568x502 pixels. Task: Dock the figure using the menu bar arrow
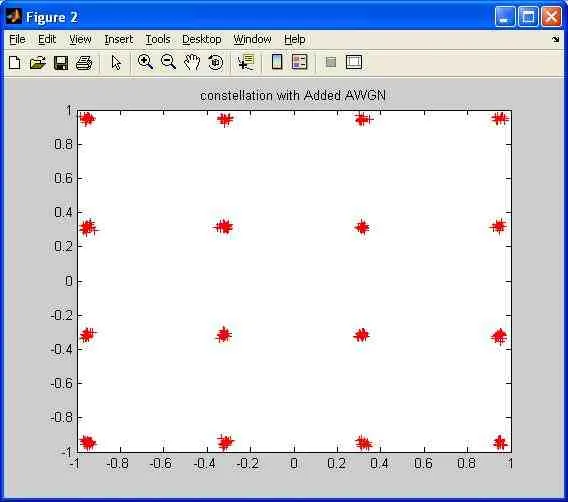point(556,39)
